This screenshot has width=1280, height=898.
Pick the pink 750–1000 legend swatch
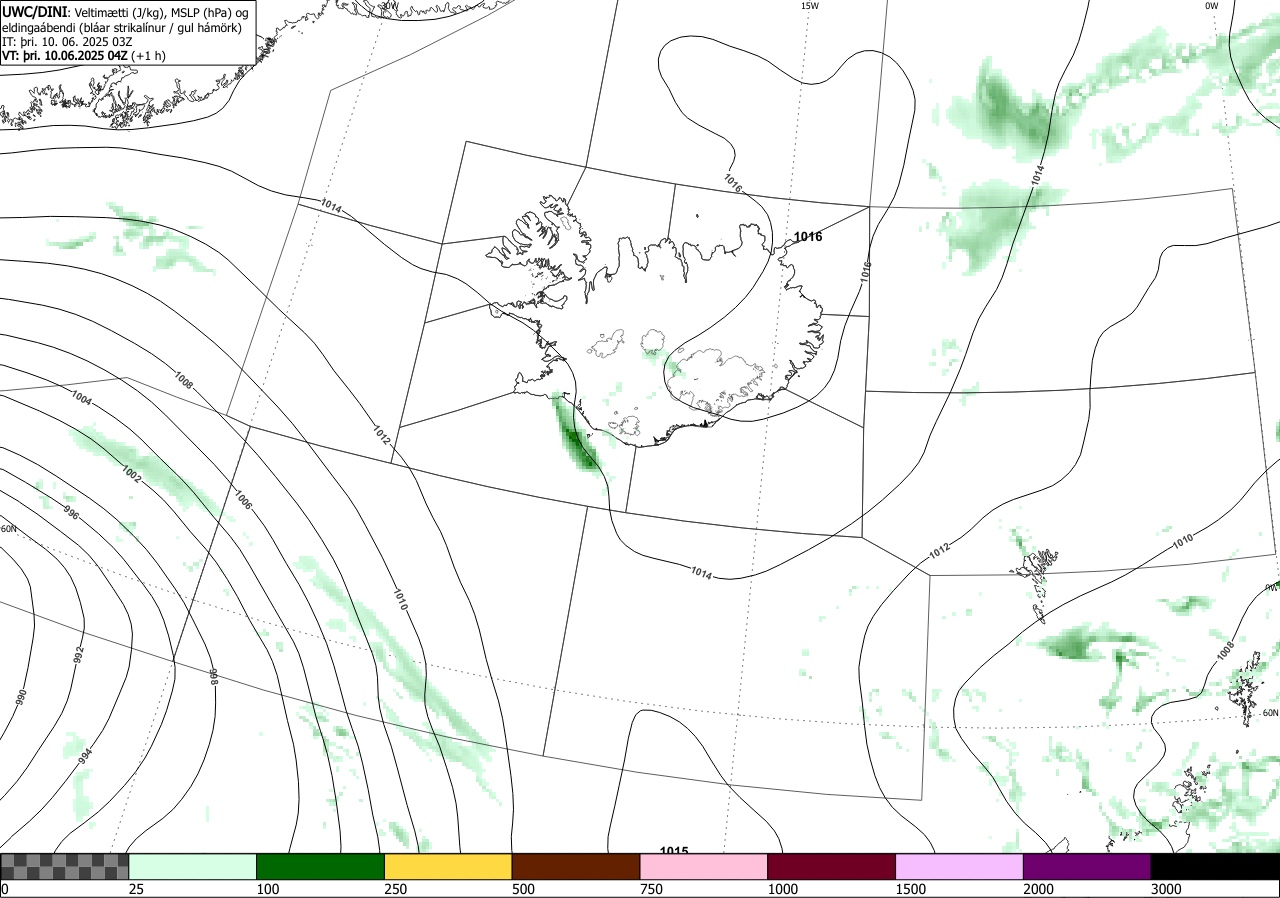704,866
